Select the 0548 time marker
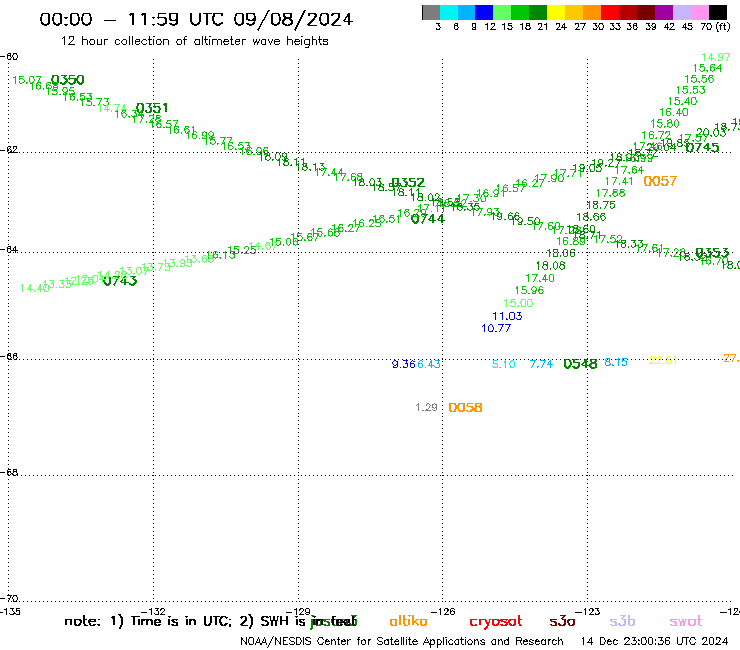The height and width of the screenshot is (650, 740). click(580, 364)
